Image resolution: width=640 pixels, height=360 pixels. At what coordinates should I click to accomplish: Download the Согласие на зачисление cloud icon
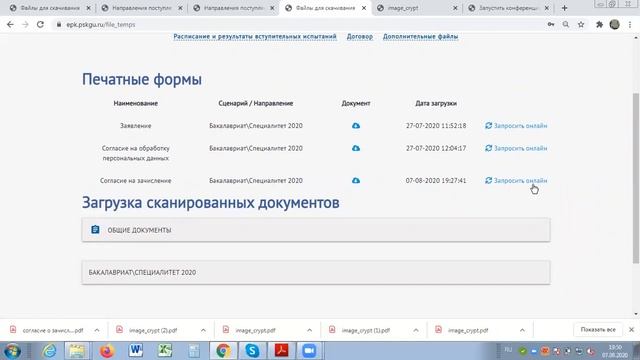click(x=356, y=180)
